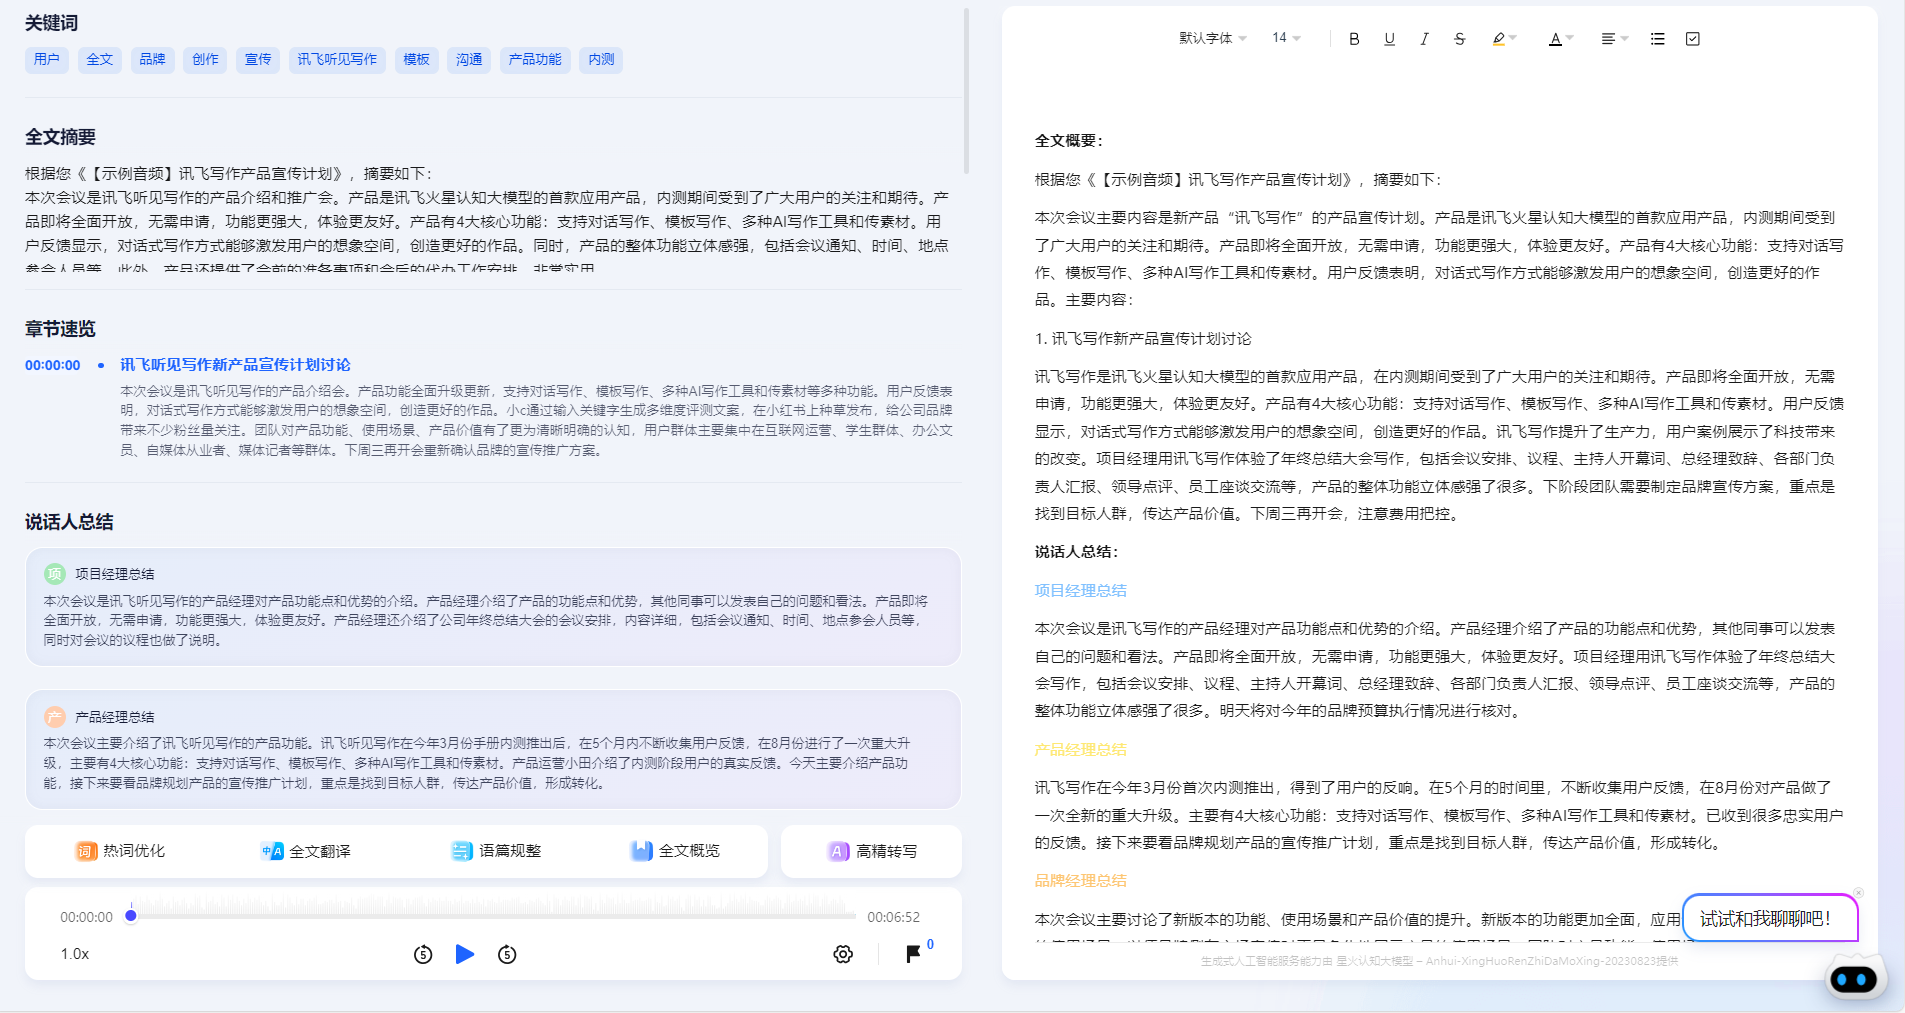
Task: Toggle bold formatting
Action: pyautogui.click(x=1354, y=39)
